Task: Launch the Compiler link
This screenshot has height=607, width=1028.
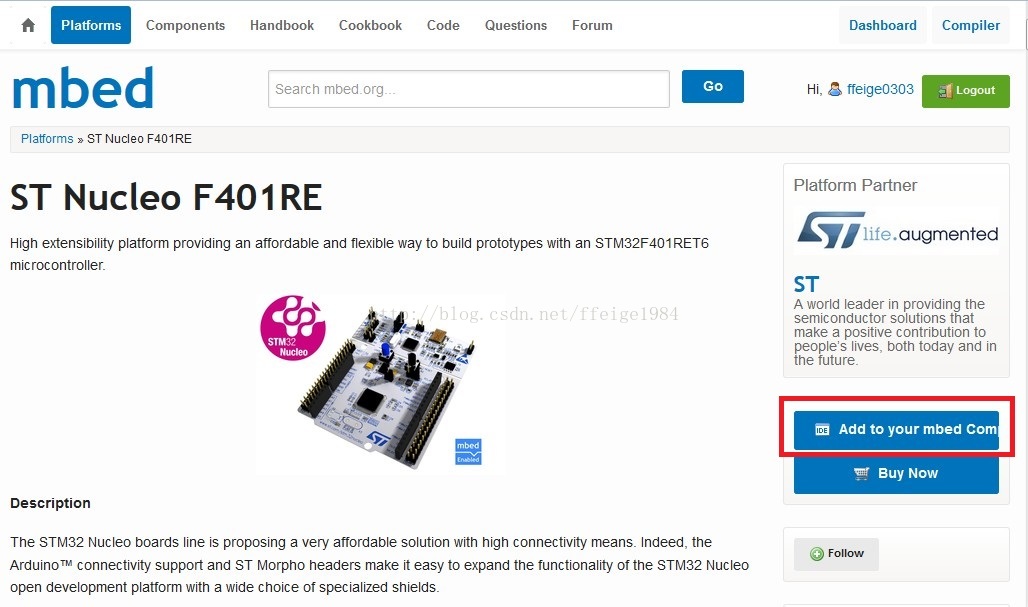Action: click(x=971, y=26)
